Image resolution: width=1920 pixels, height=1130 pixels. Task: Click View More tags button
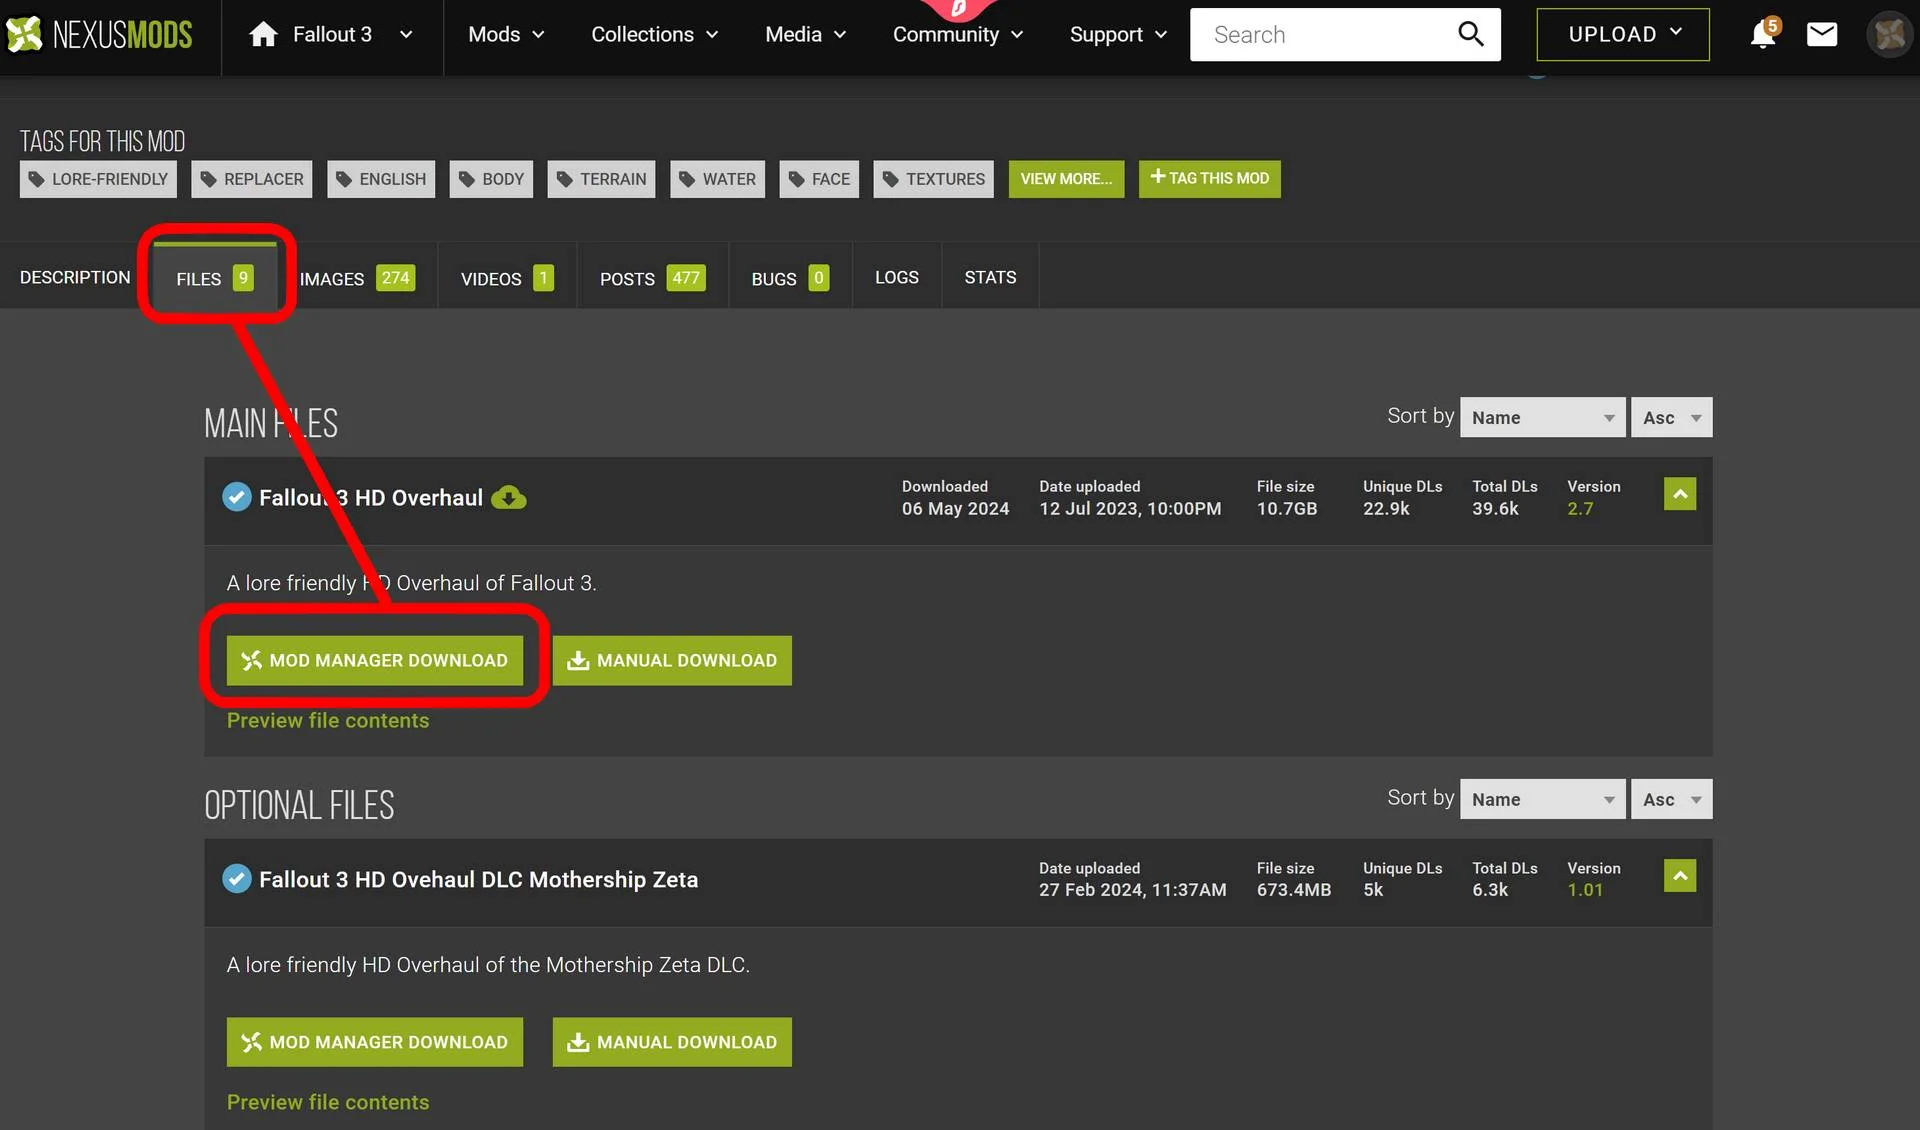(1066, 179)
